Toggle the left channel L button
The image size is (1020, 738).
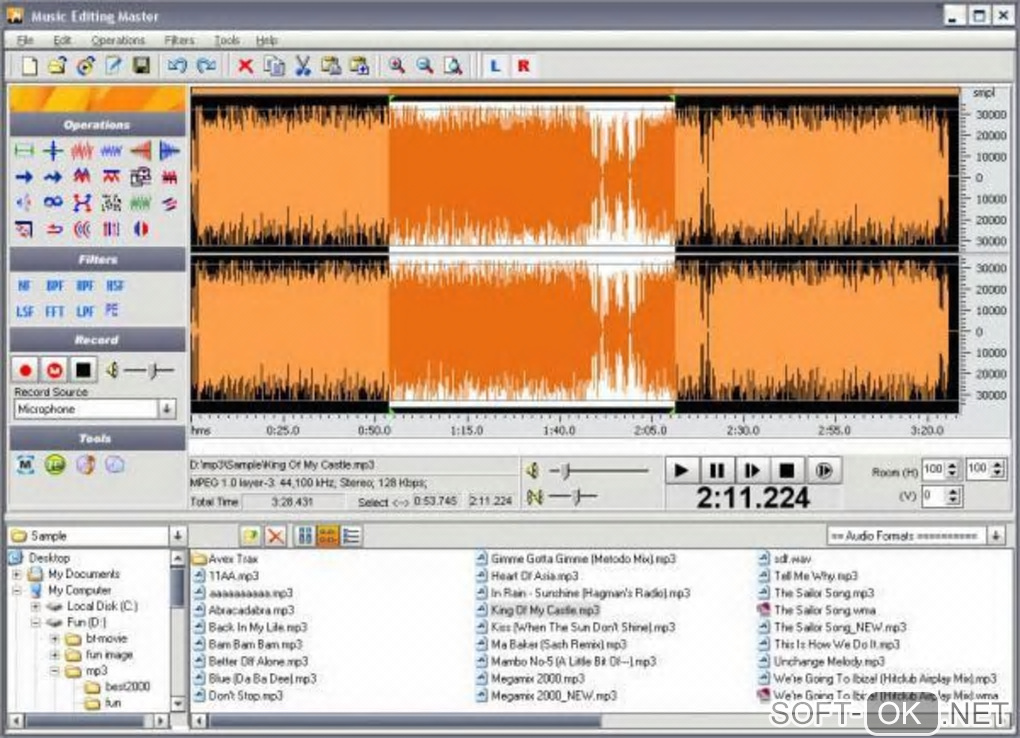click(494, 66)
